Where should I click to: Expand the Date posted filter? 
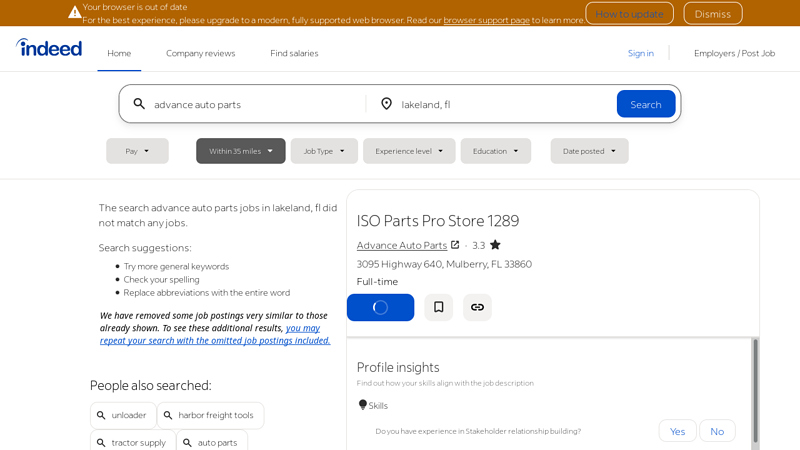(589, 151)
